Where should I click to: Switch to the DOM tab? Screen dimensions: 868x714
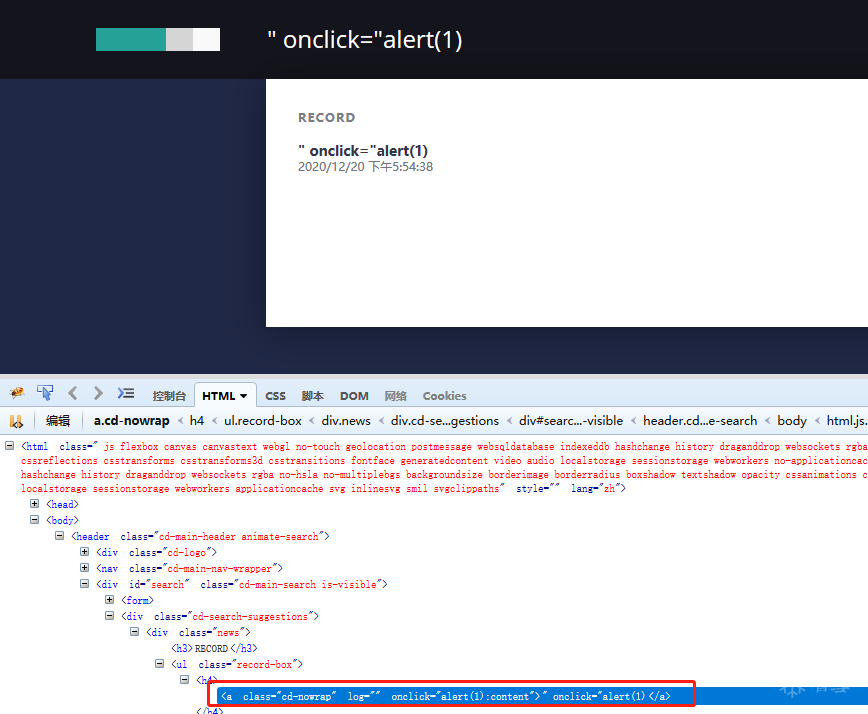point(354,396)
